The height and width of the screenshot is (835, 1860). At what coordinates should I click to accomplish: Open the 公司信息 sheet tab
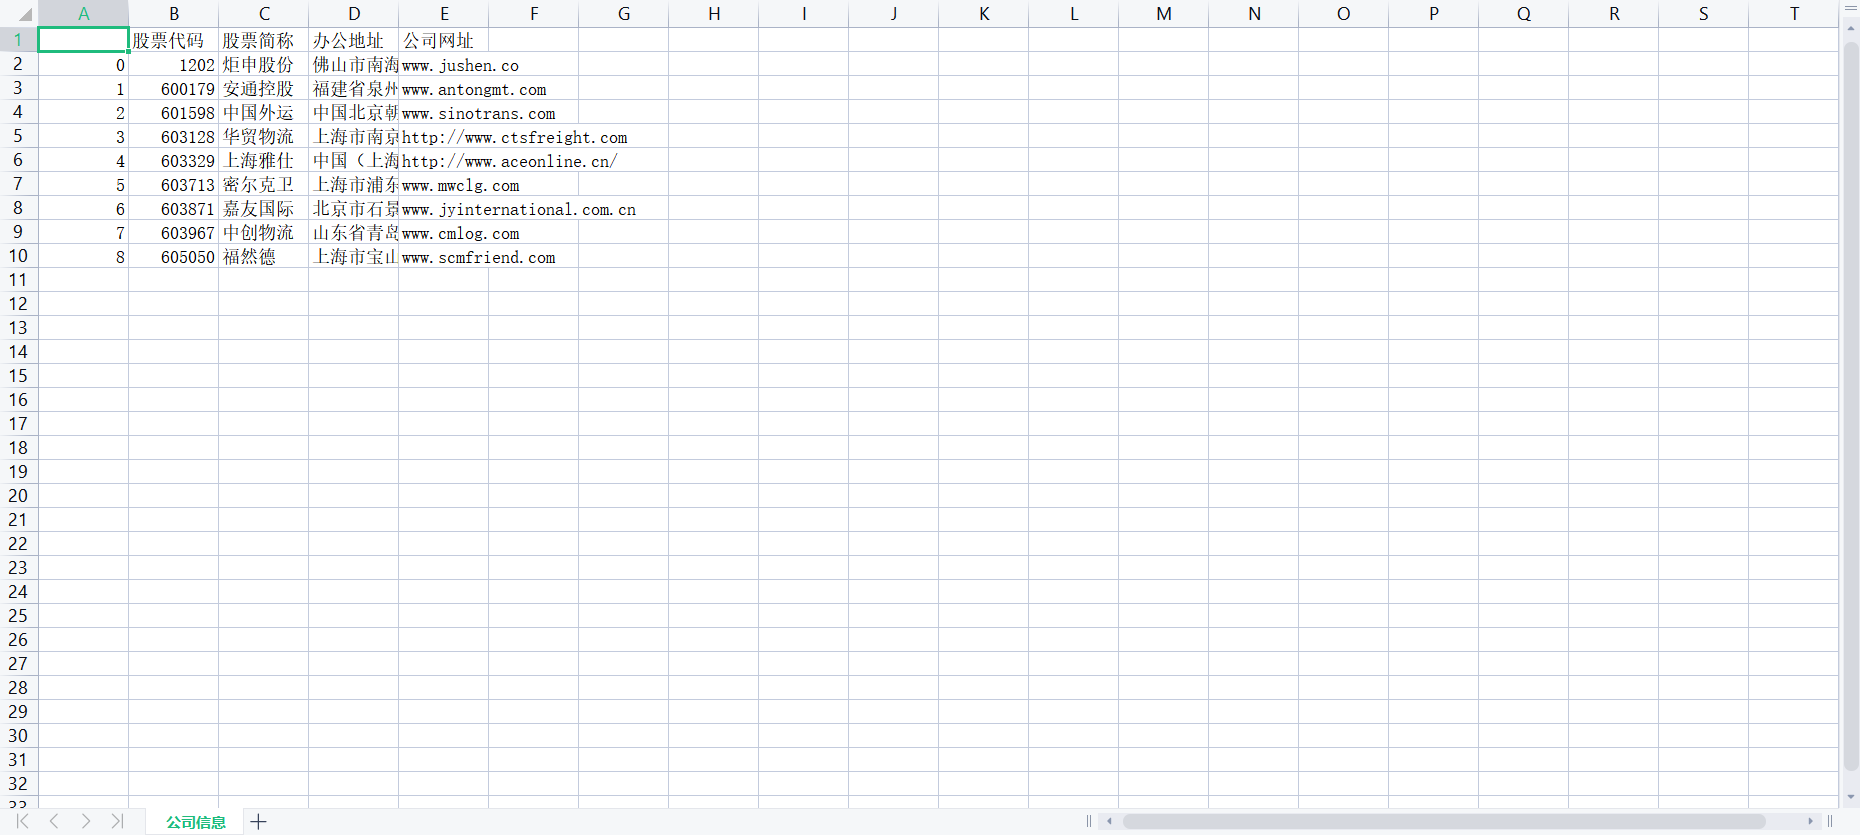[196, 822]
